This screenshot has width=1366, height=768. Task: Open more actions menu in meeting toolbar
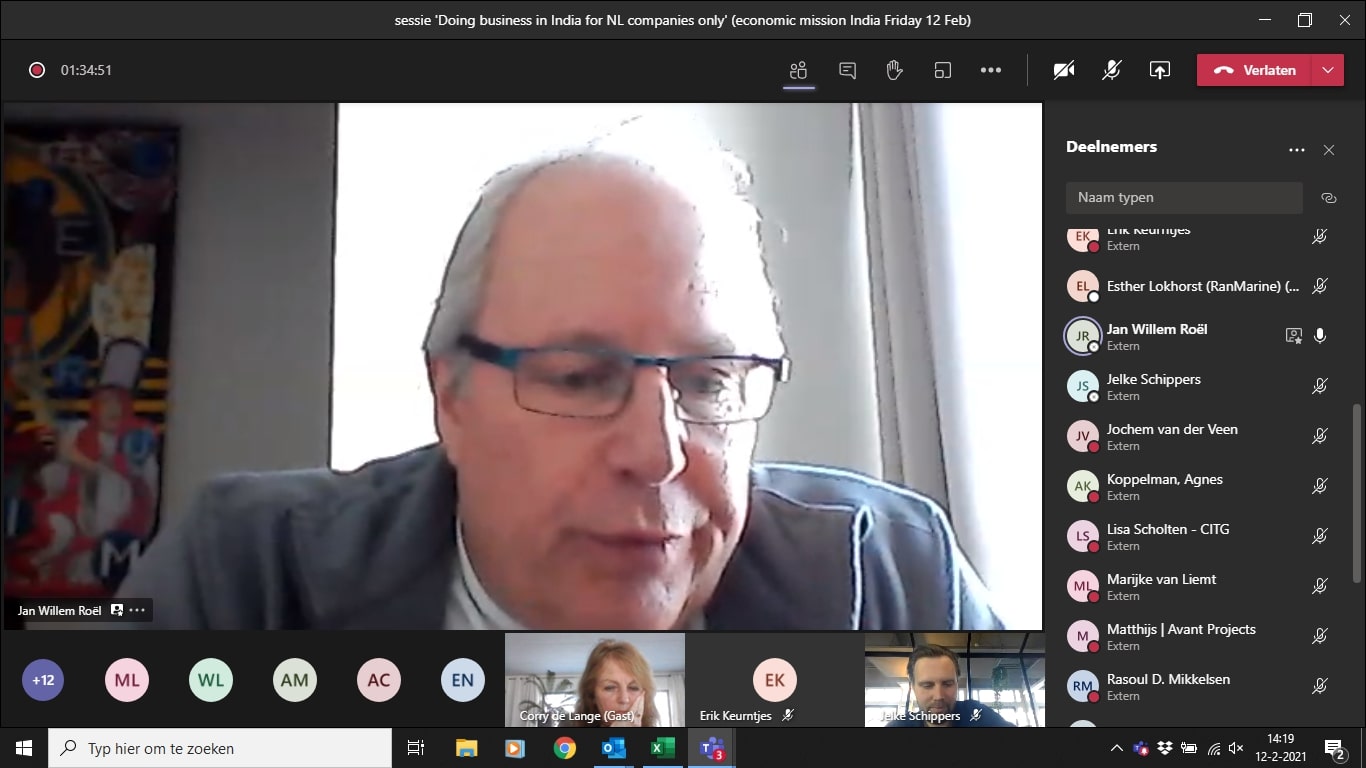click(x=990, y=70)
